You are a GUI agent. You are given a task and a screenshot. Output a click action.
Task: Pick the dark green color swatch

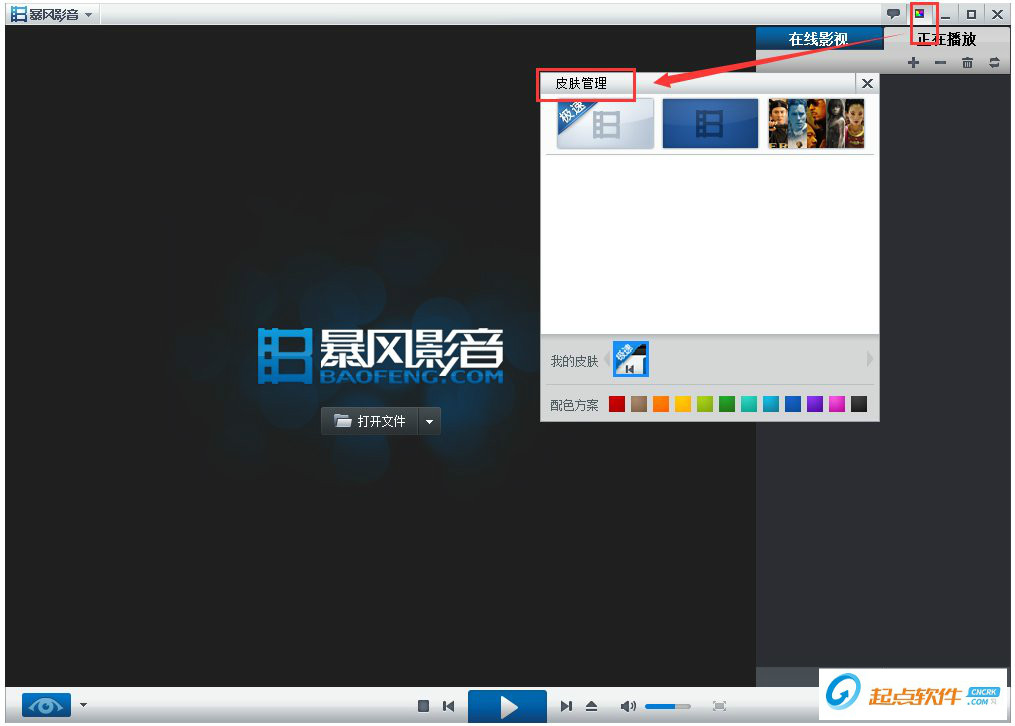727,404
